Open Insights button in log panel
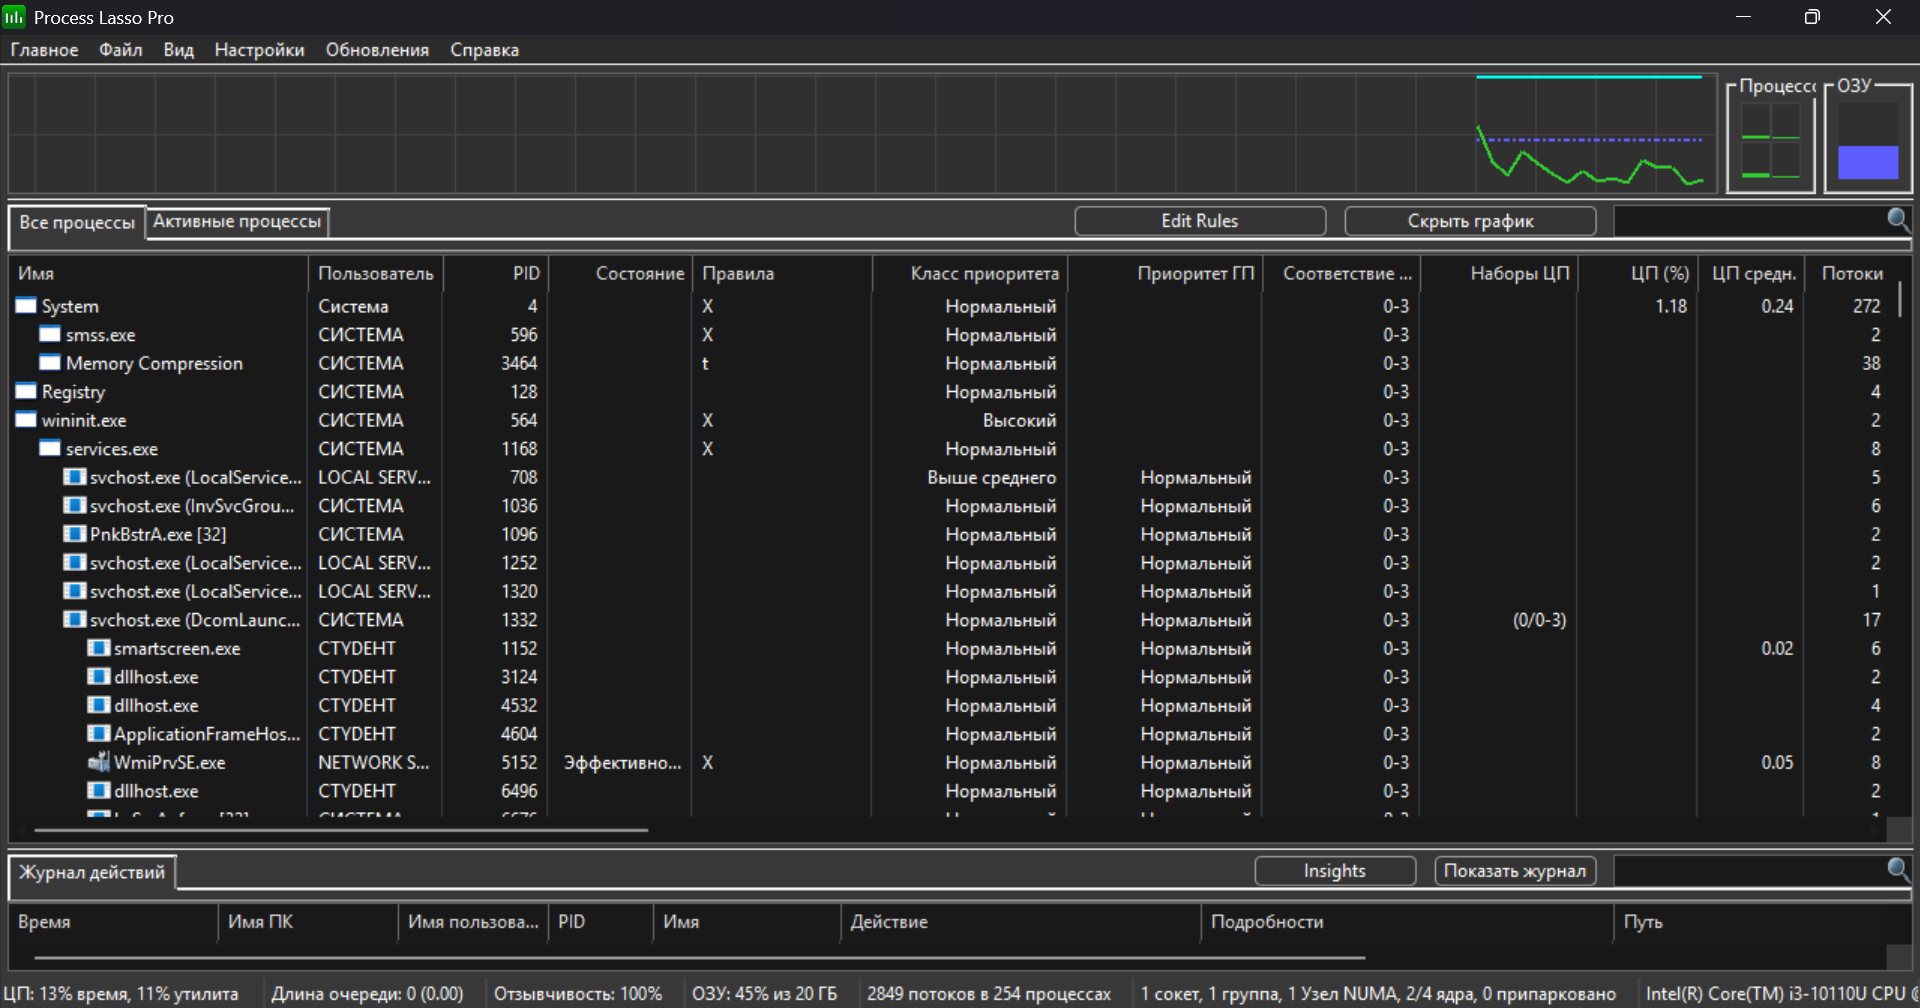Image resolution: width=1920 pixels, height=1008 pixels. [1334, 871]
